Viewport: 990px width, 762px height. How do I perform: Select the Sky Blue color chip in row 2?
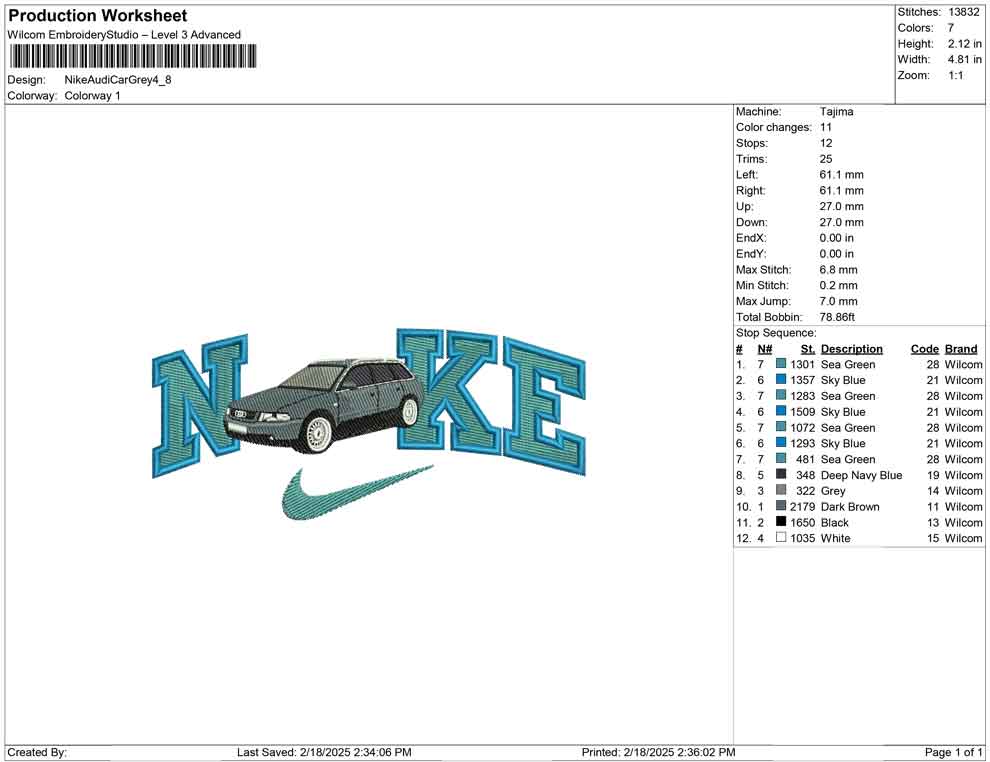(781, 380)
